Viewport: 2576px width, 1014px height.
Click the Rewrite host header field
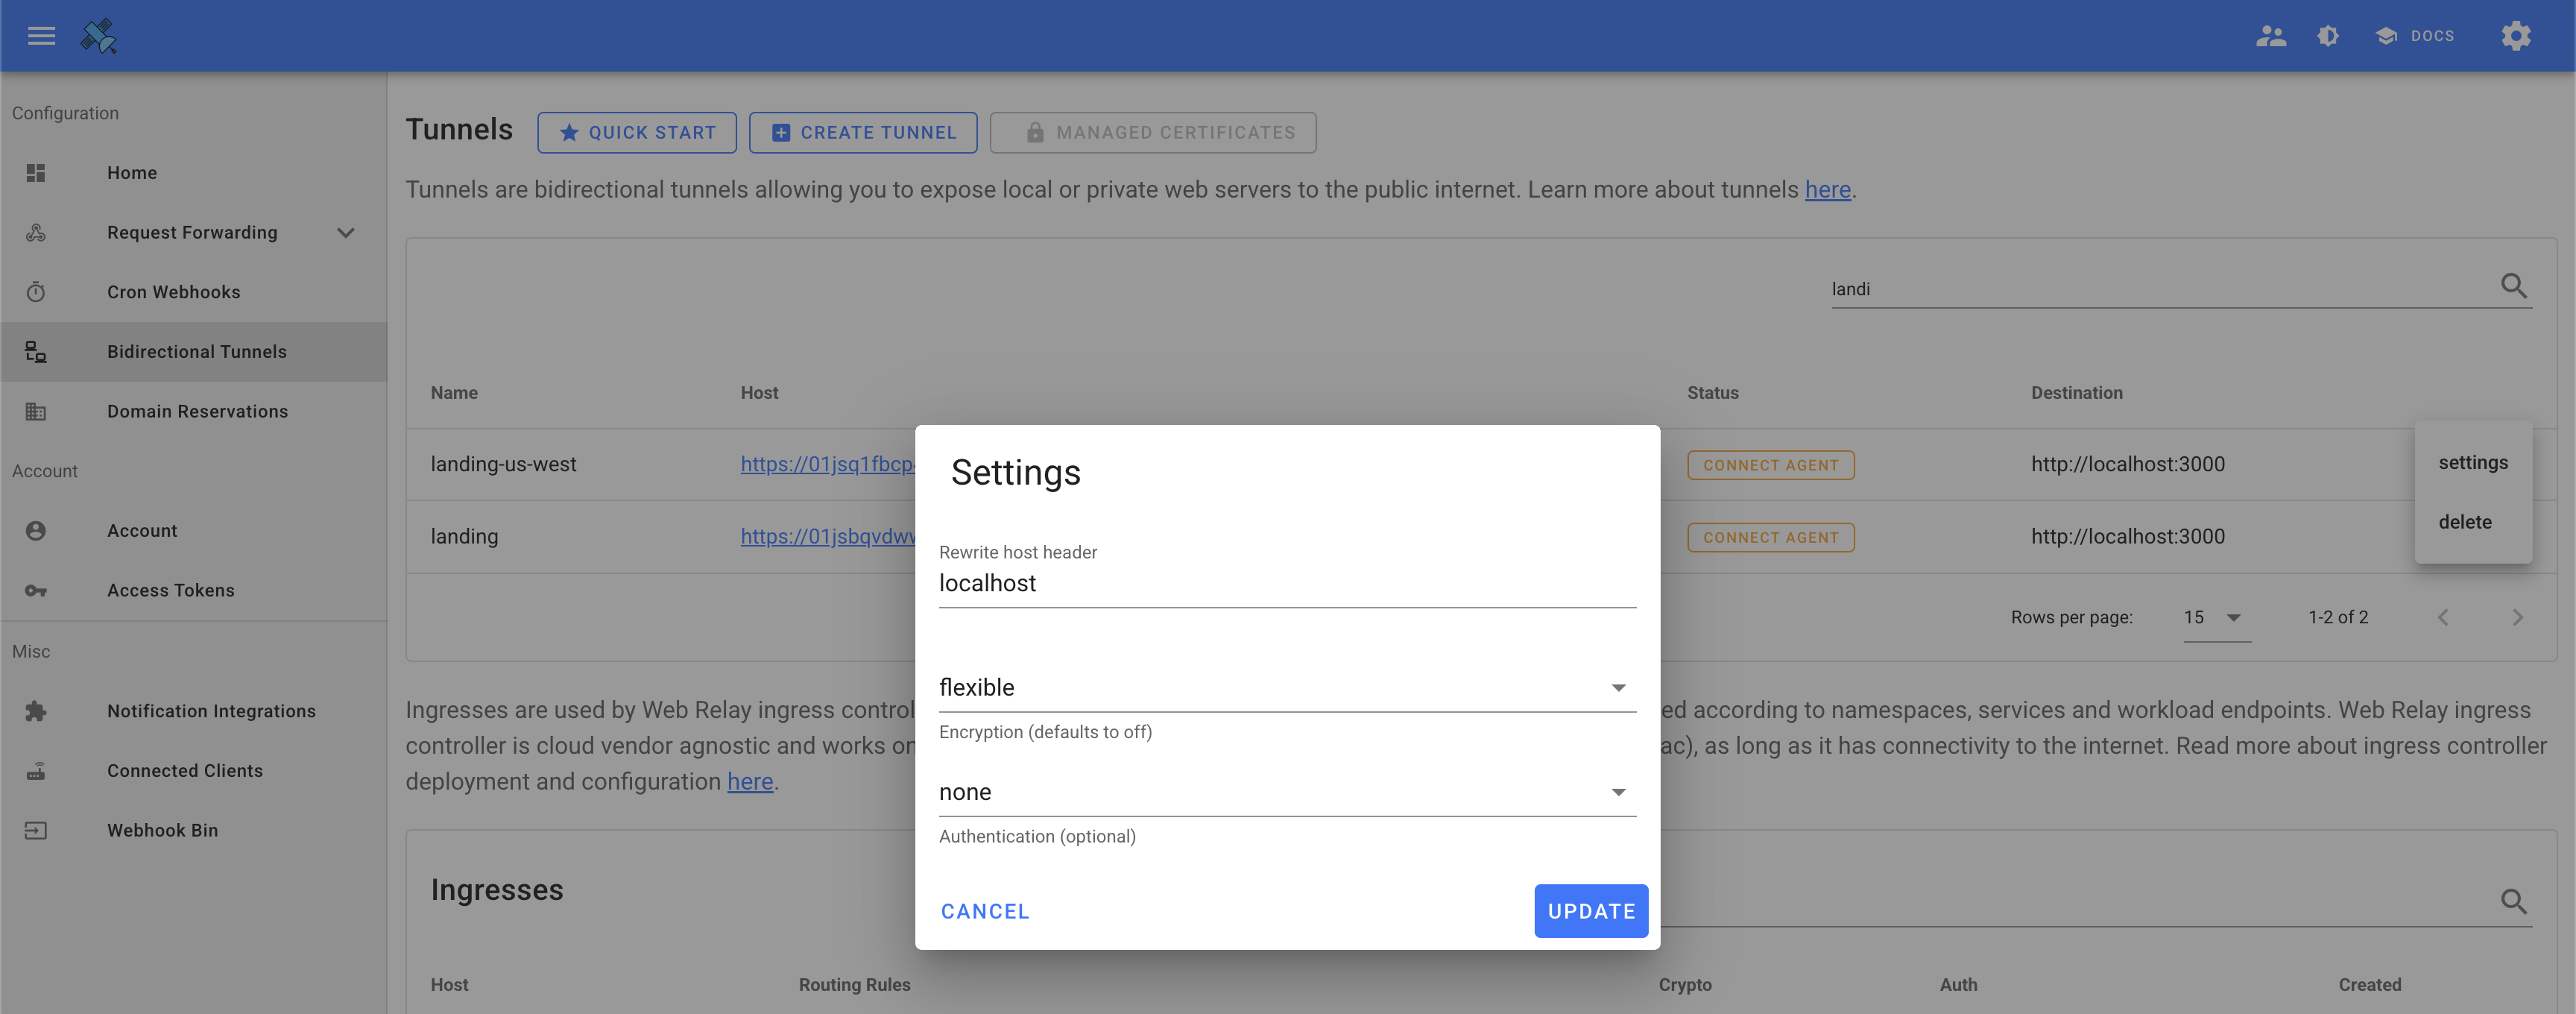[1286, 584]
